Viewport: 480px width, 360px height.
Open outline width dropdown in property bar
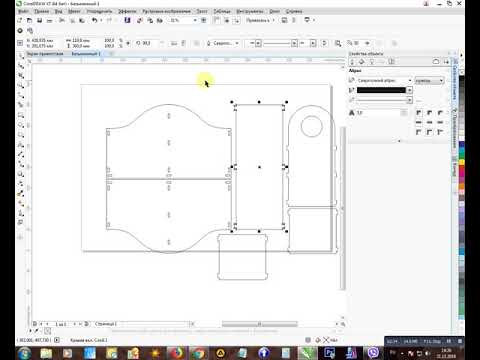click(x=237, y=43)
